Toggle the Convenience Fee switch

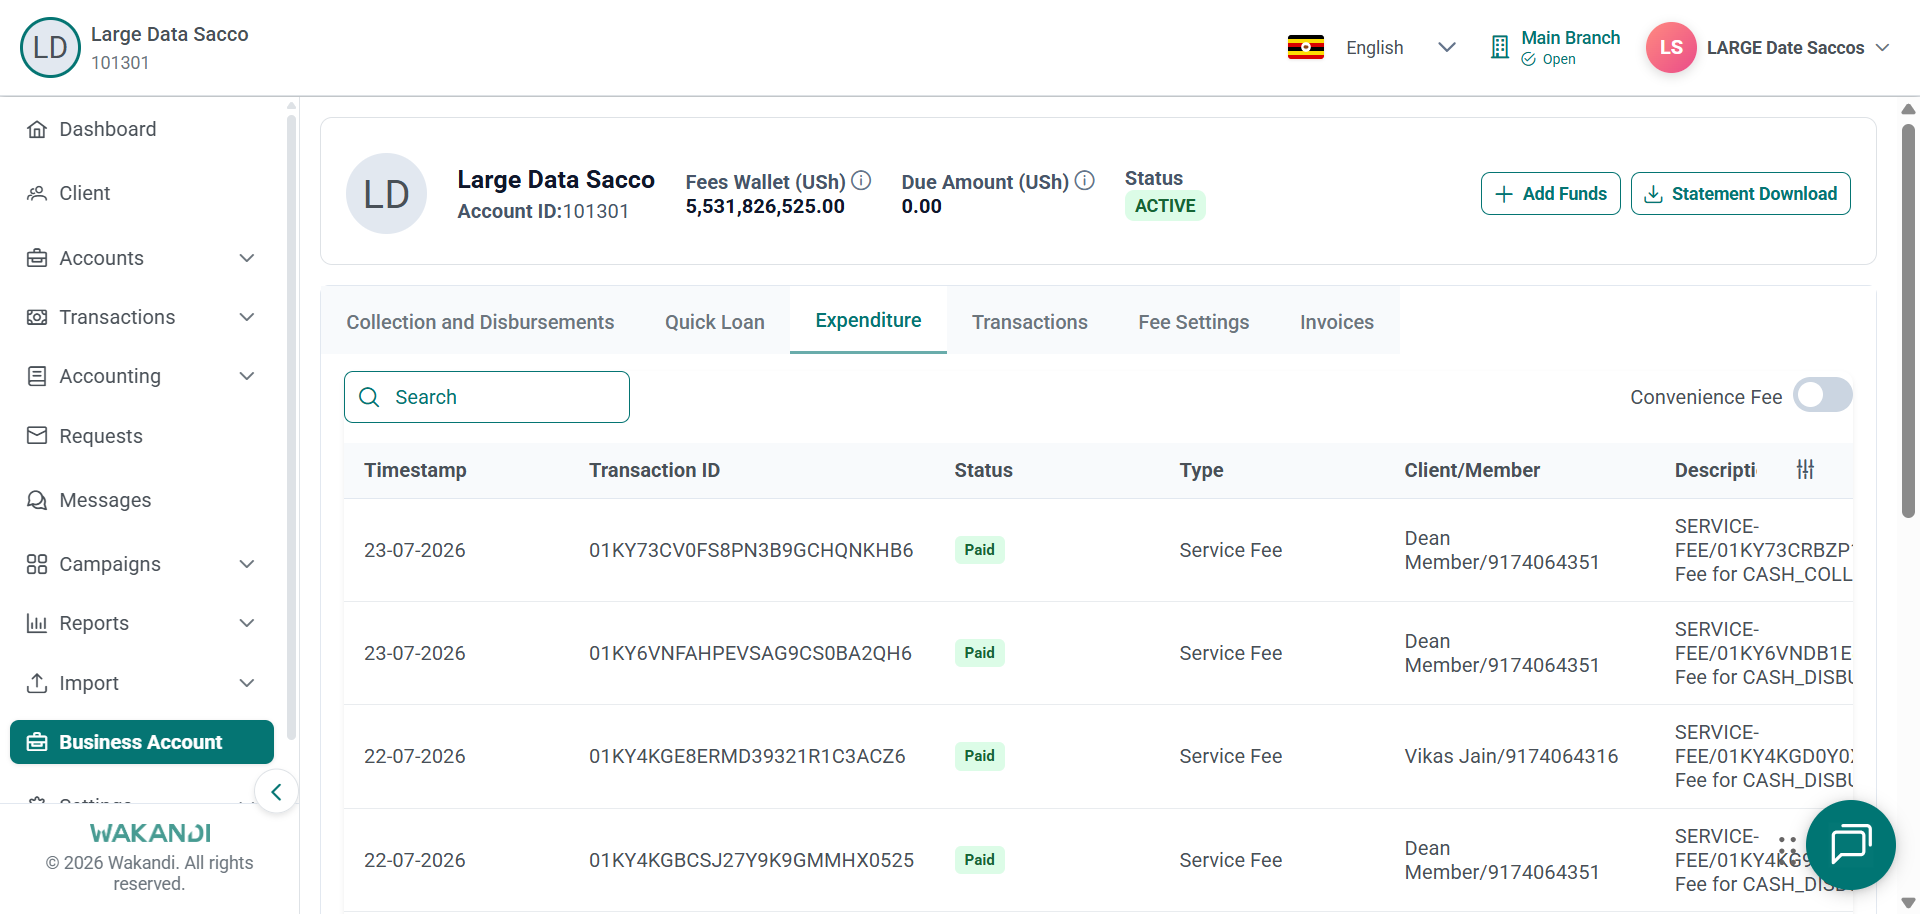coord(1822,395)
